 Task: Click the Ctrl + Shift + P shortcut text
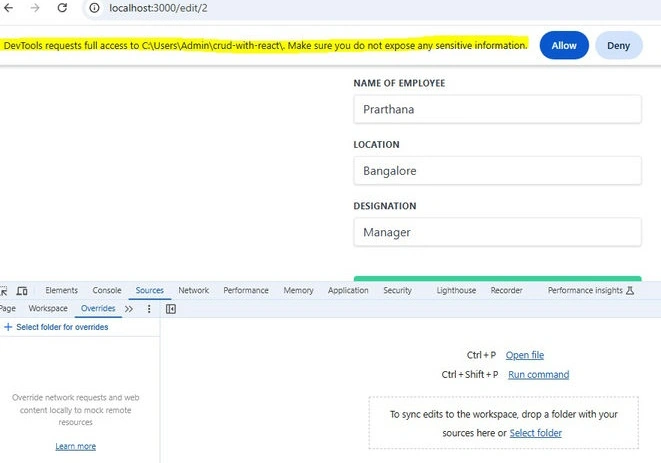click(x=470, y=374)
